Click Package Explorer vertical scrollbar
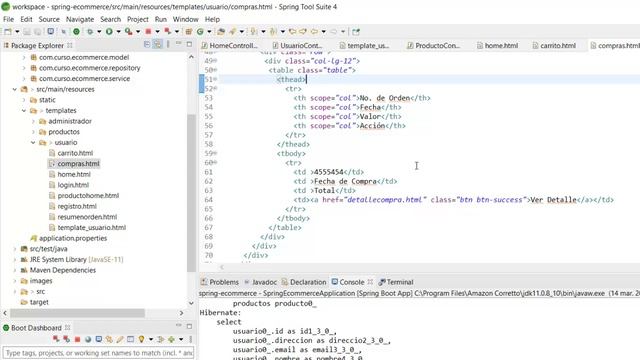640x360 pixels. [191, 192]
